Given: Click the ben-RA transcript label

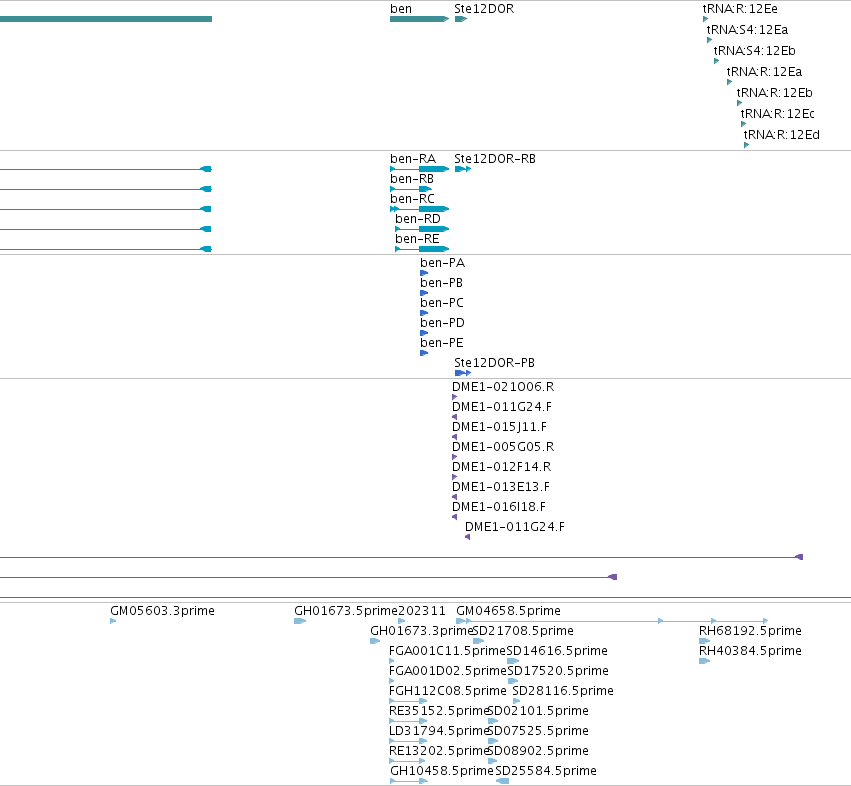Looking at the screenshot, I should 413,159.
